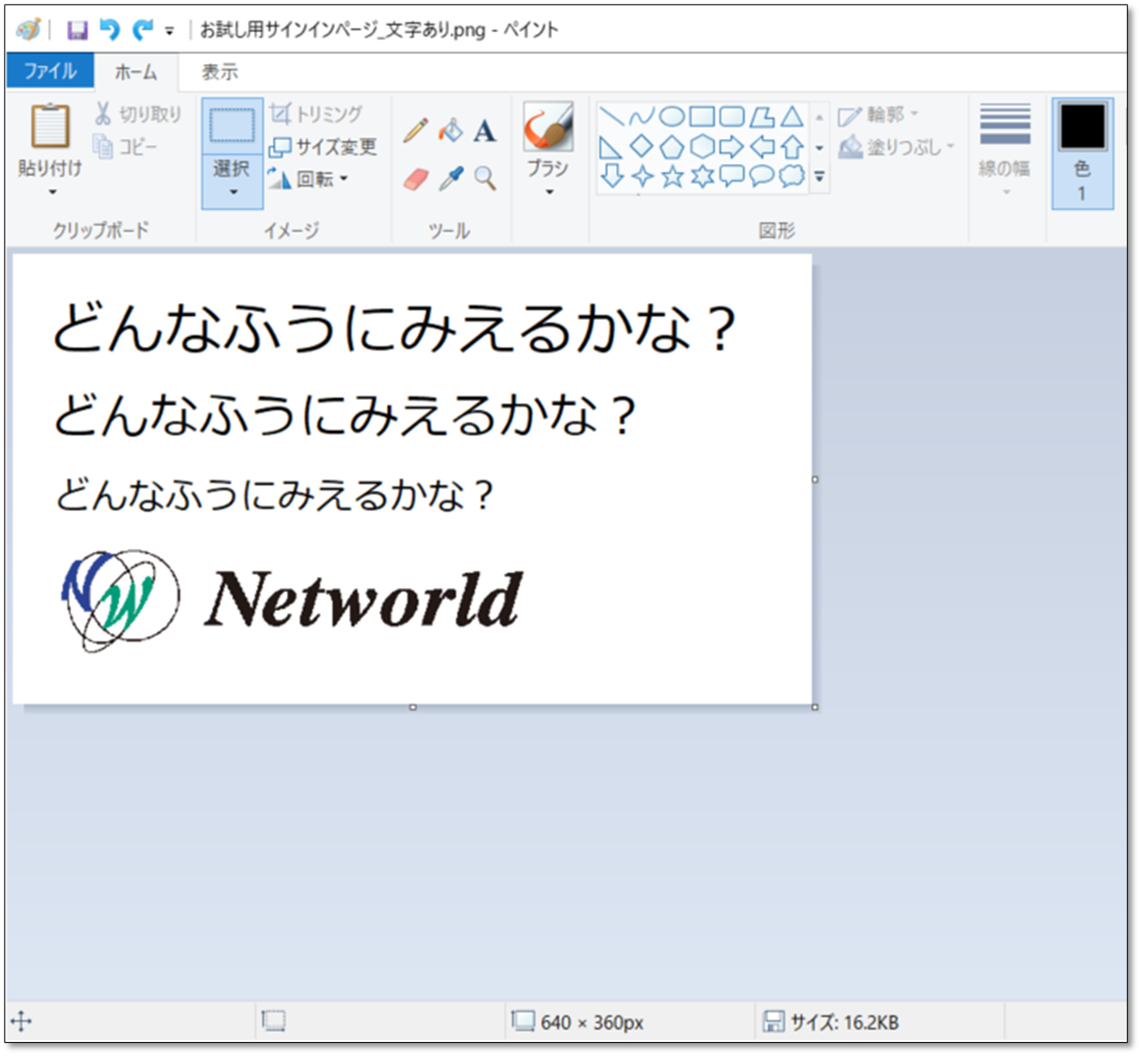Viewport: 1141px width, 1056px height.
Task: Click the bottom-right corner canvas handle
Action: pyautogui.click(x=815, y=707)
